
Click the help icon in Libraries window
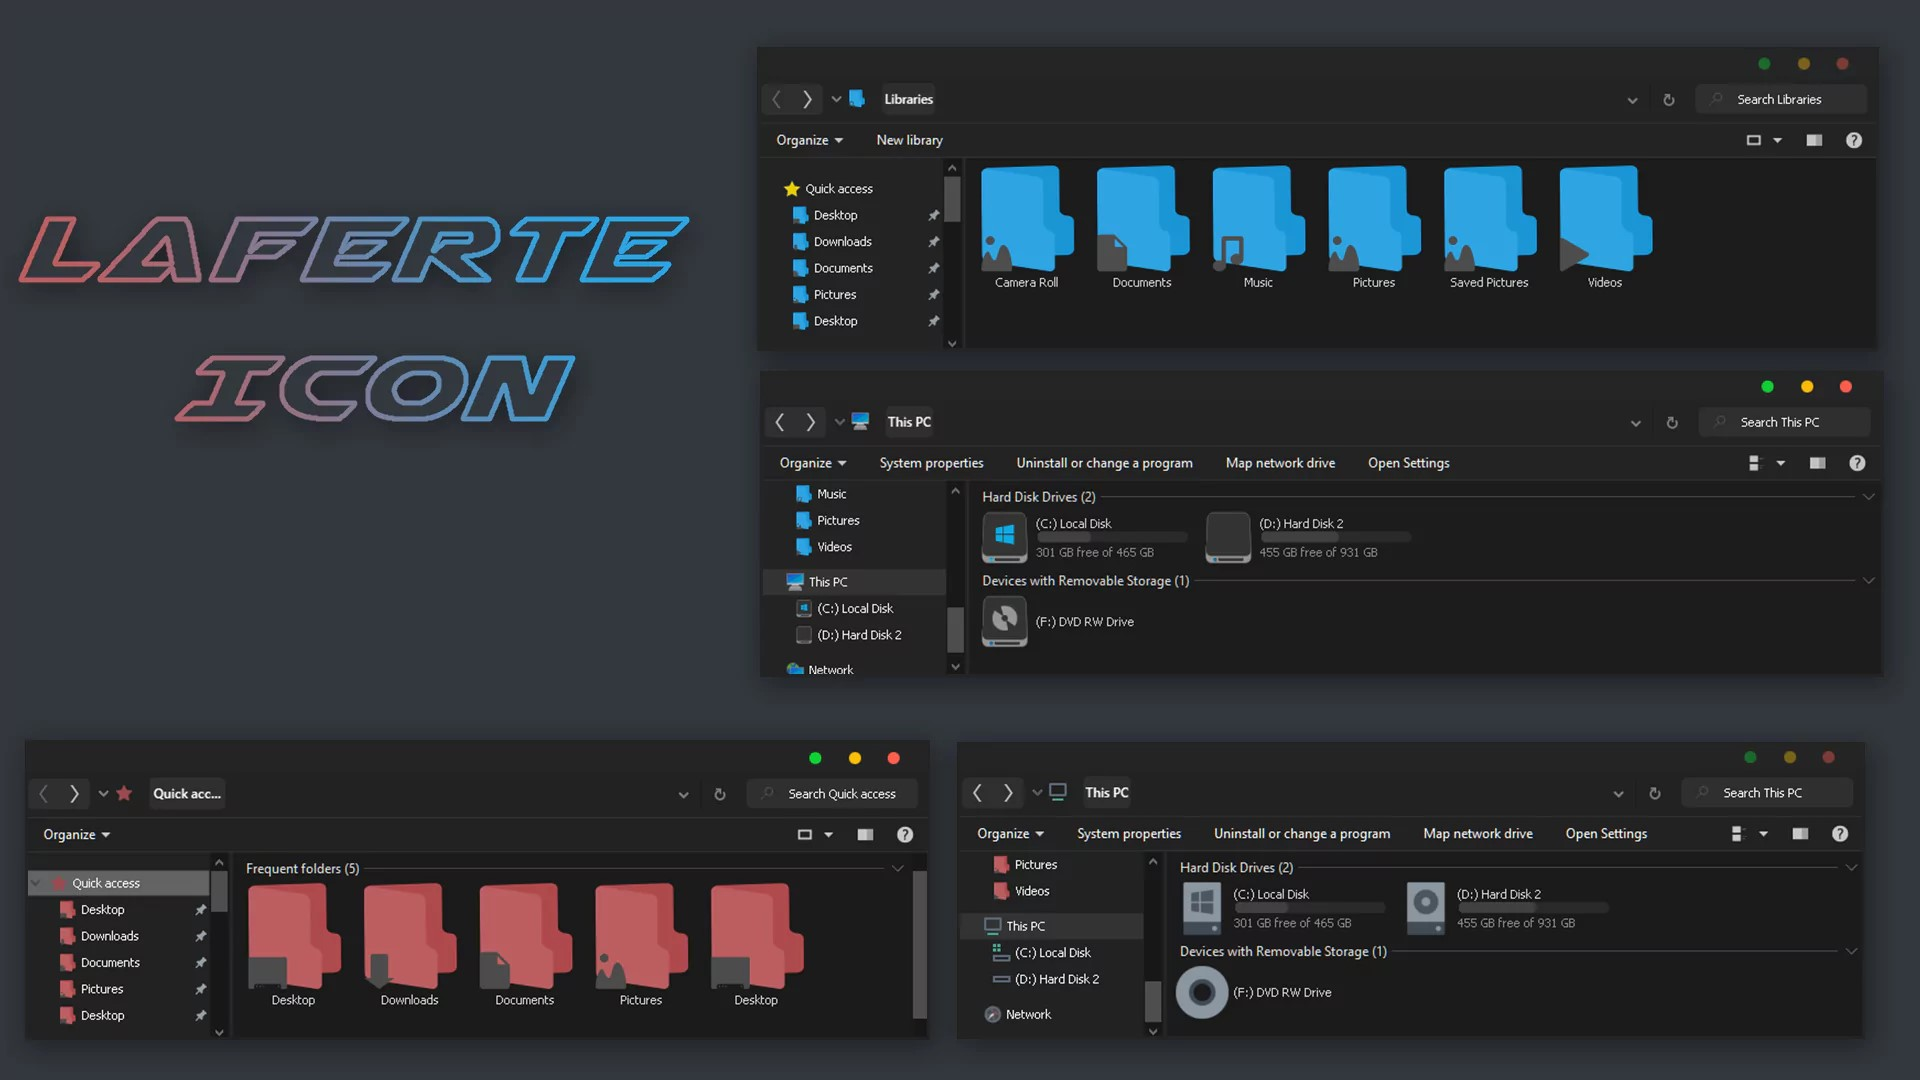point(1853,141)
